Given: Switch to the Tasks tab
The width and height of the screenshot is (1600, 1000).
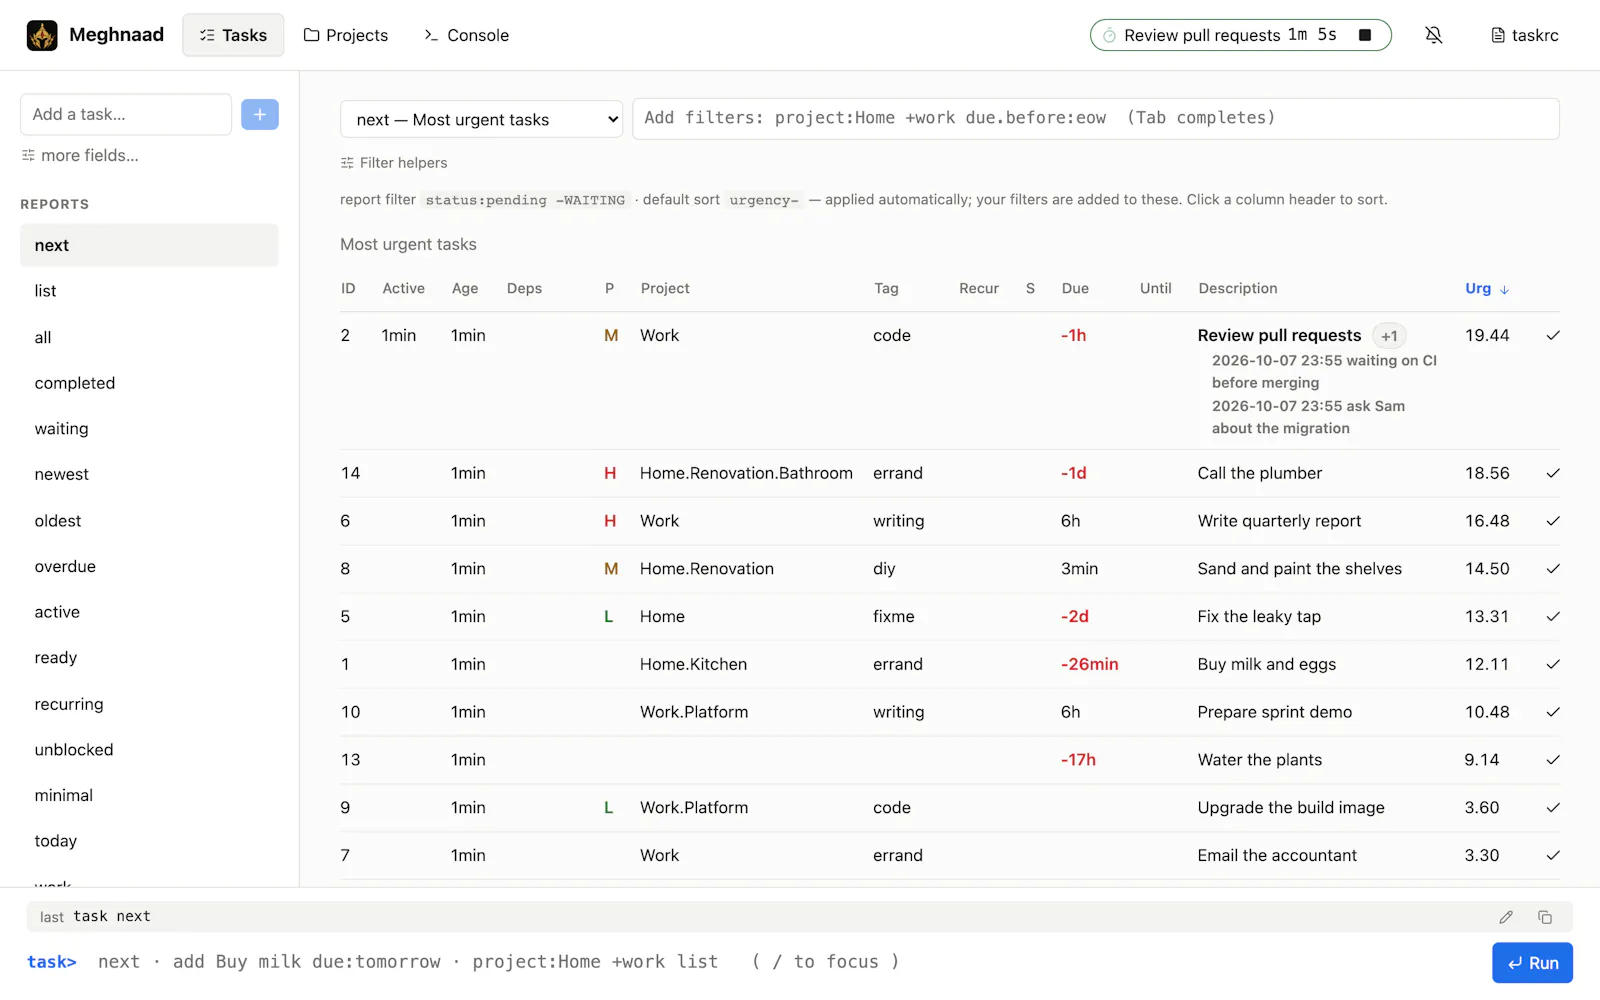Looking at the screenshot, I should pos(233,35).
